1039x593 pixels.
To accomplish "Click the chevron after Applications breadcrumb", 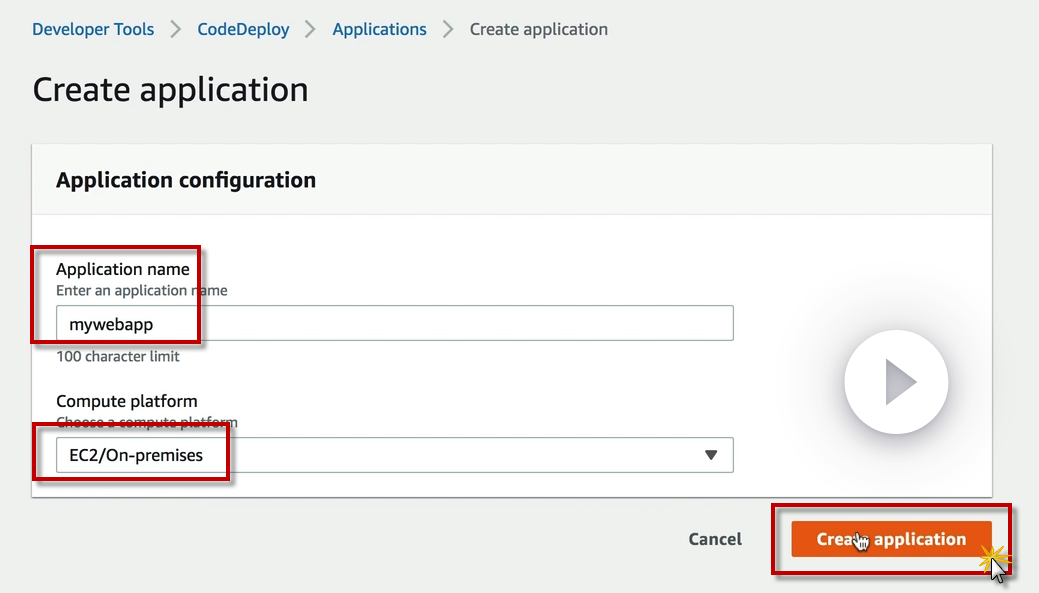I will click(448, 29).
